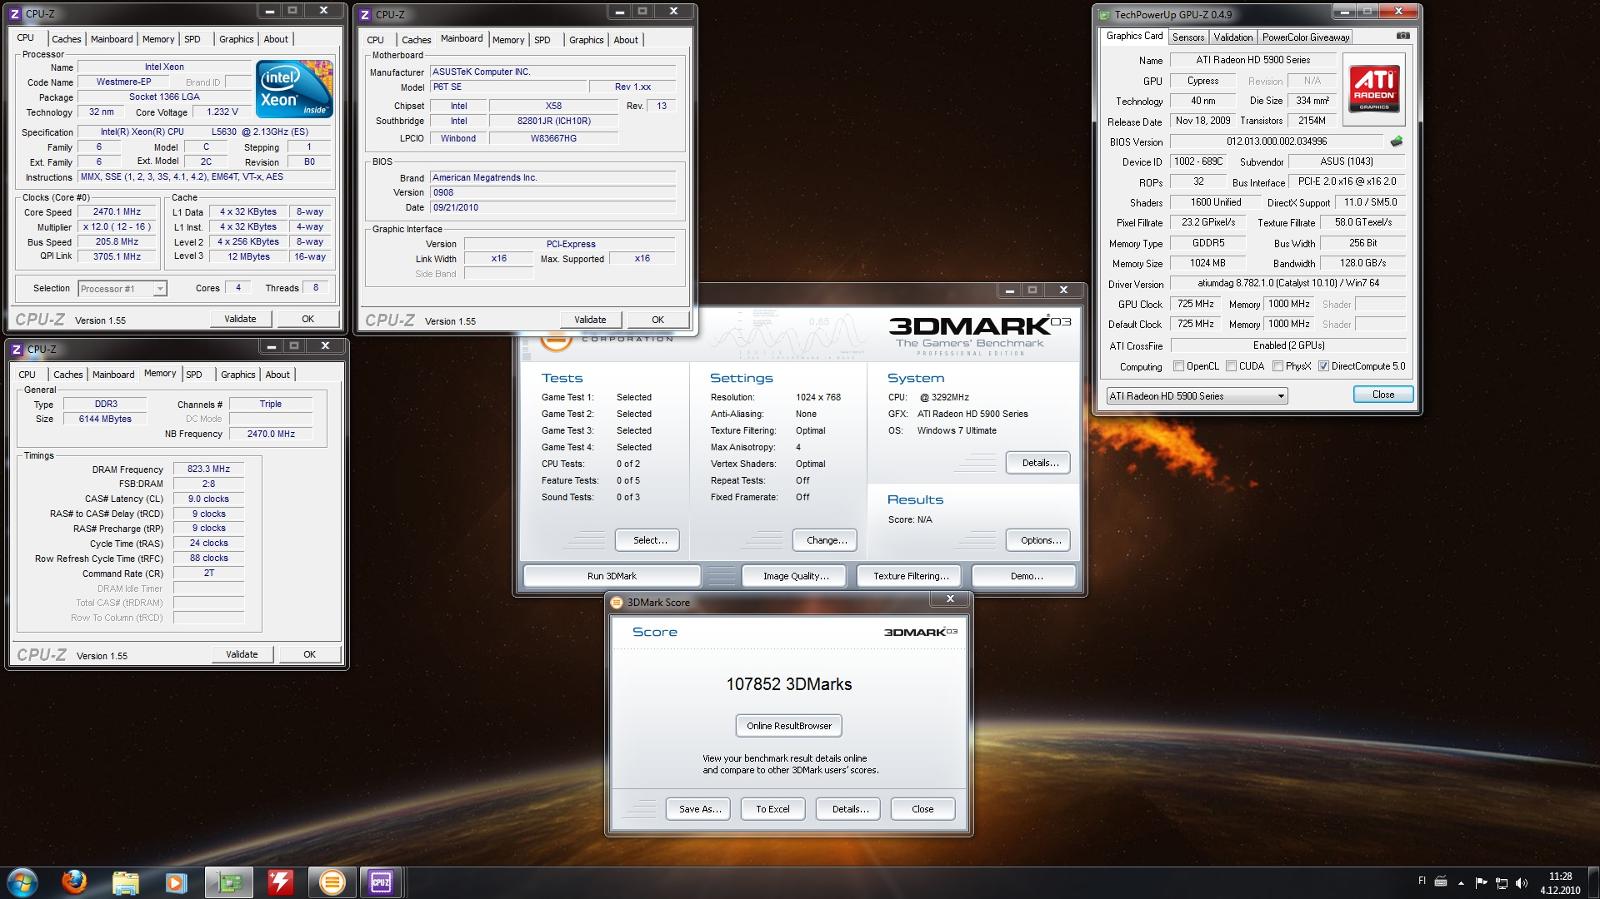Open the network tray icon
This screenshot has height=899, width=1600.
click(1501, 883)
